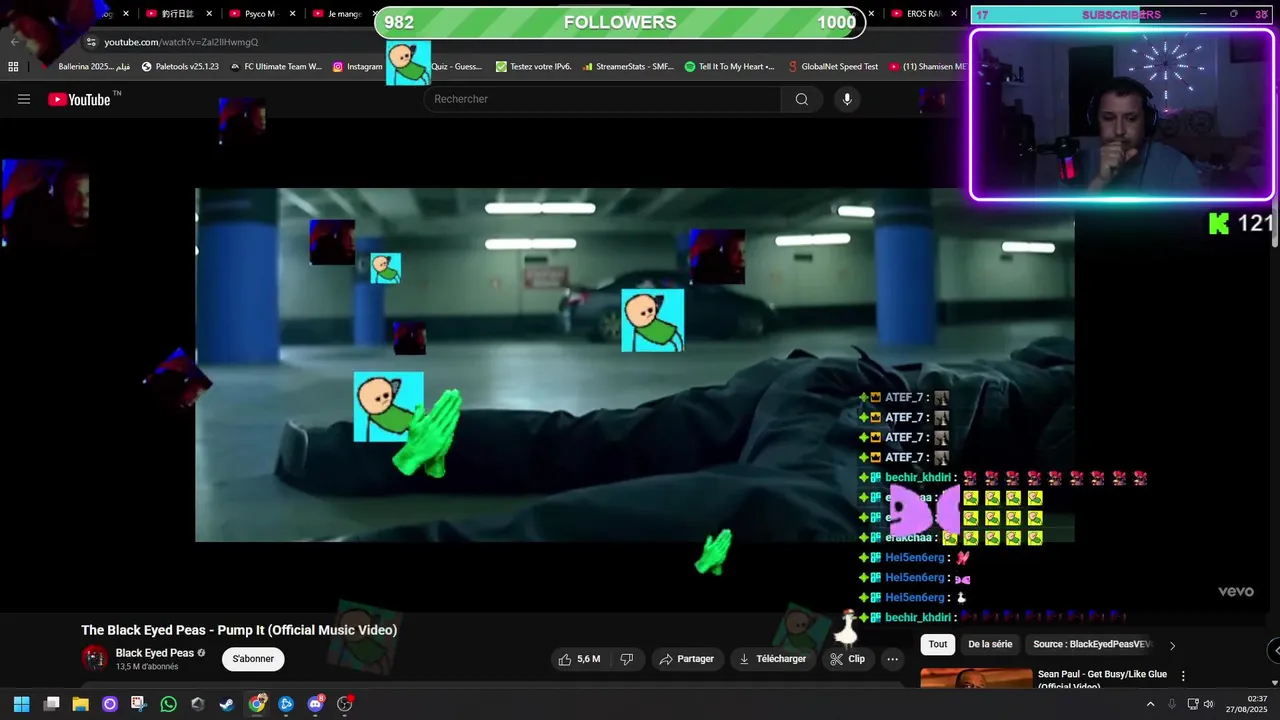Open the Sean Paul video options menu

point(1183,676)
